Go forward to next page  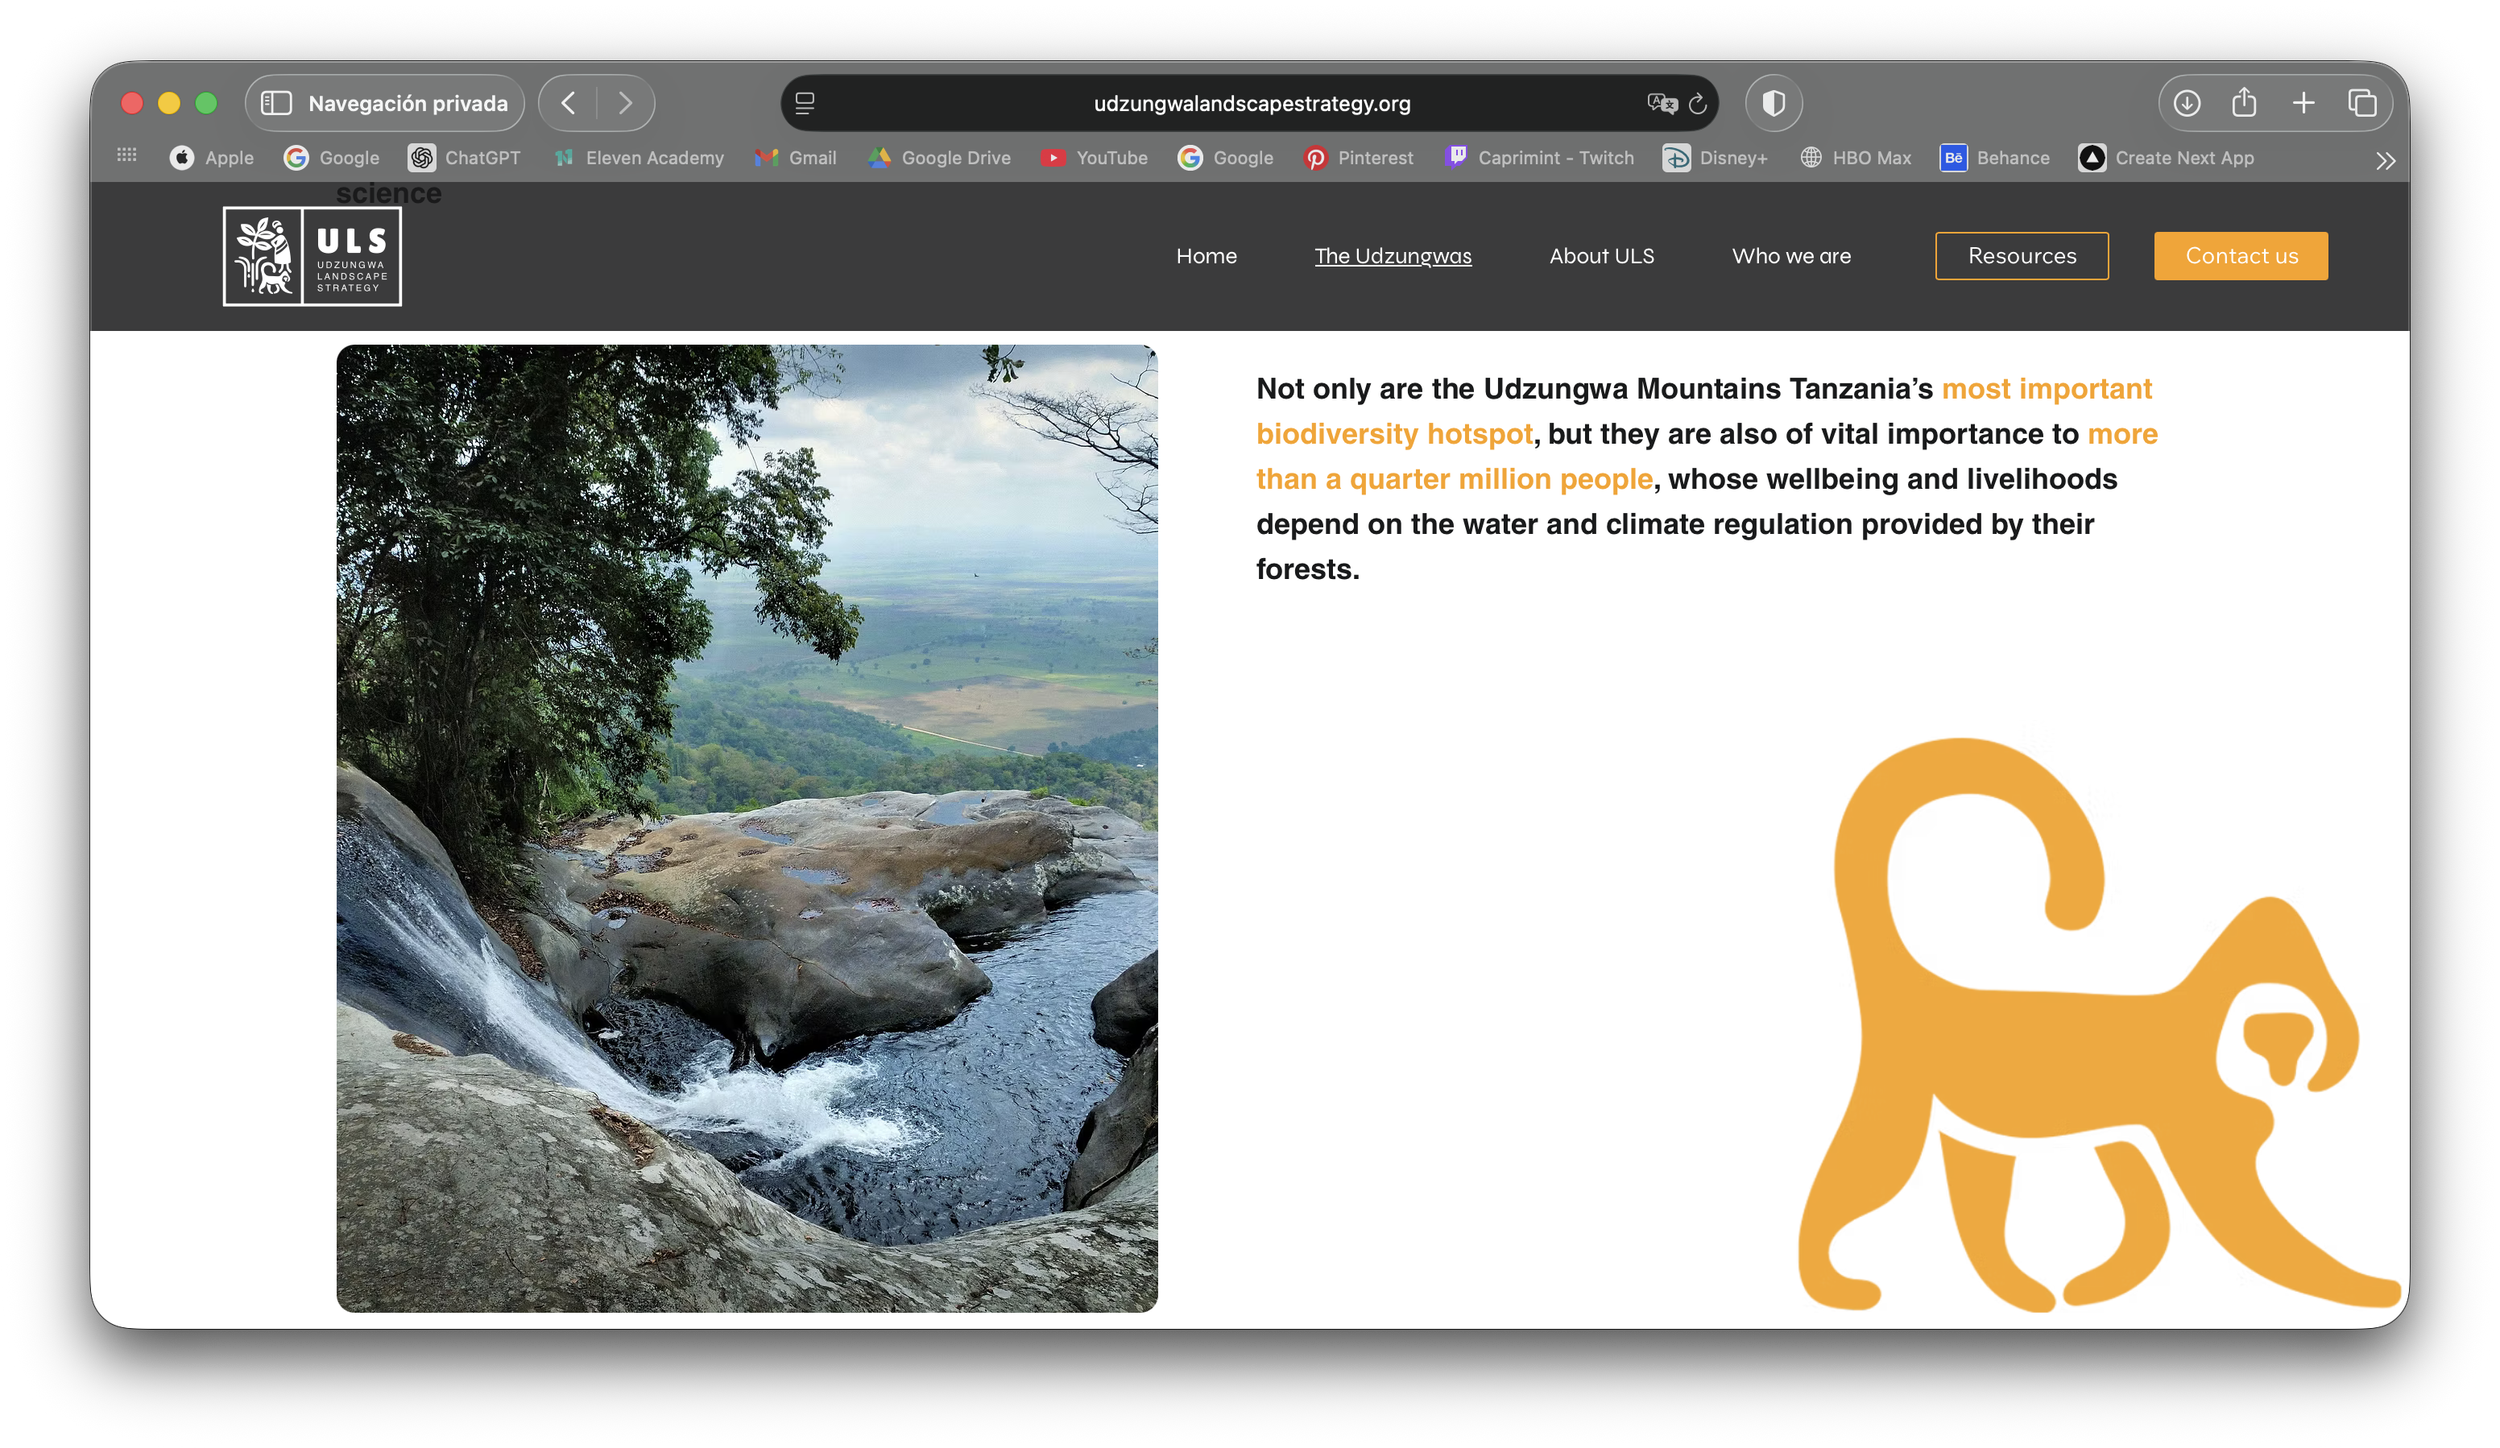[625, 103]
